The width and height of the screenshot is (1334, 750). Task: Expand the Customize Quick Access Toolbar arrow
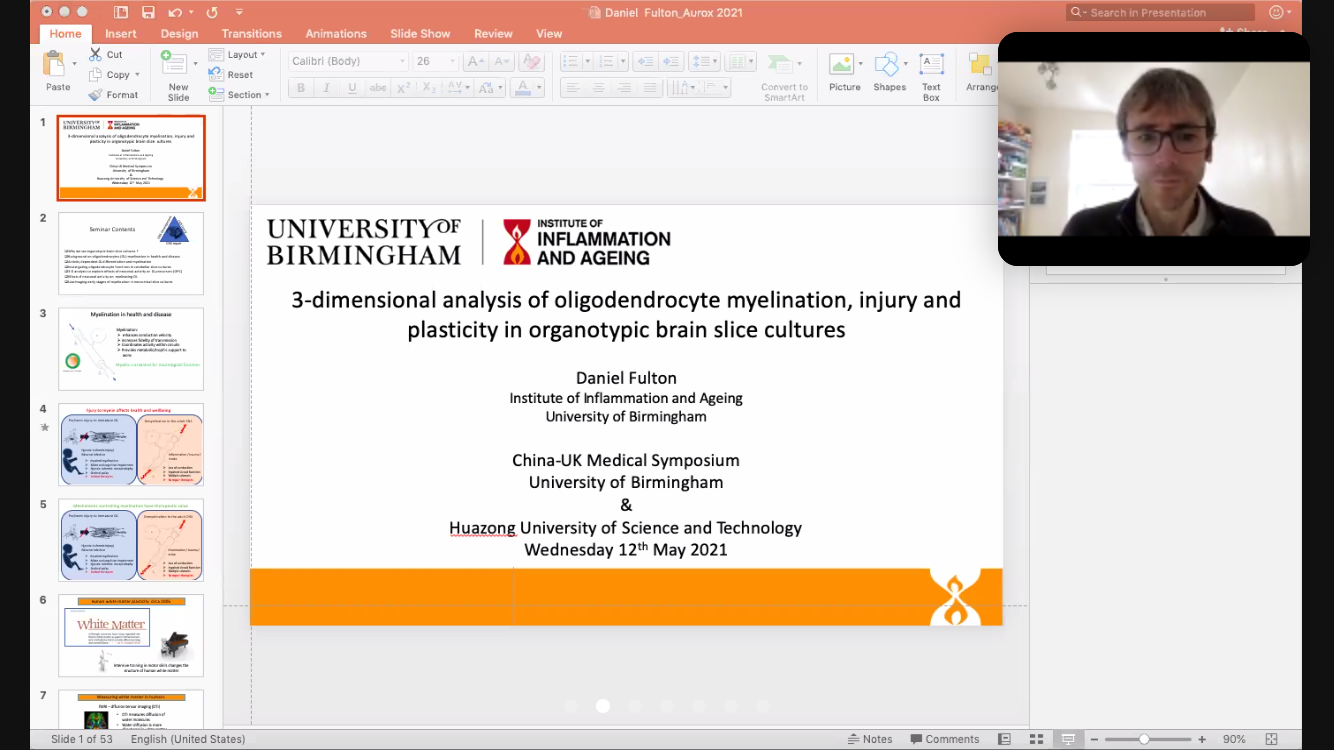(x=240, y=12)
